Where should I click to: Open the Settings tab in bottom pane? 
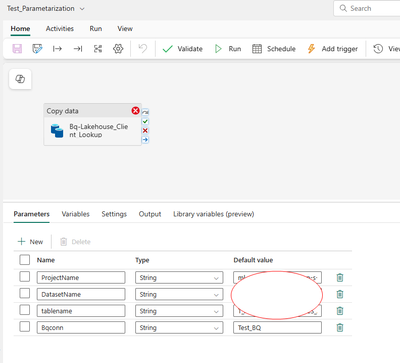click(114, 214)
